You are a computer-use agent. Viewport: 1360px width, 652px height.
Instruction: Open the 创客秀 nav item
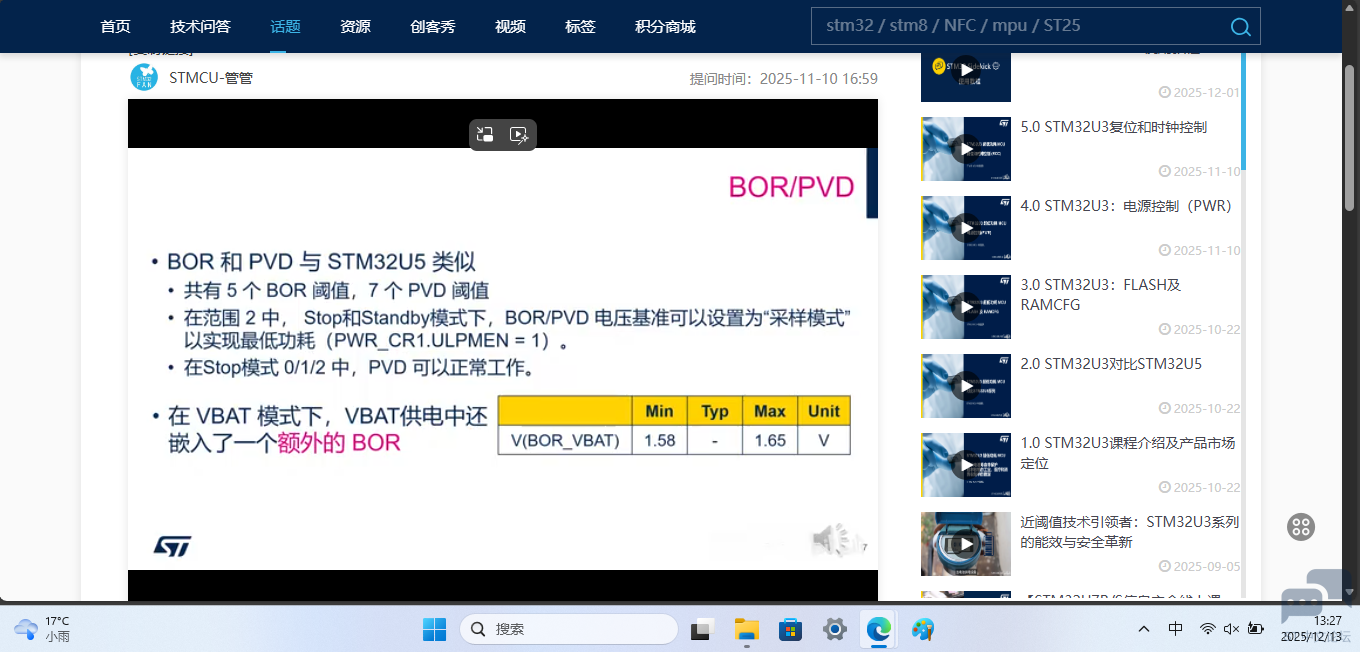pyautogui.click(x=433, y=27)
